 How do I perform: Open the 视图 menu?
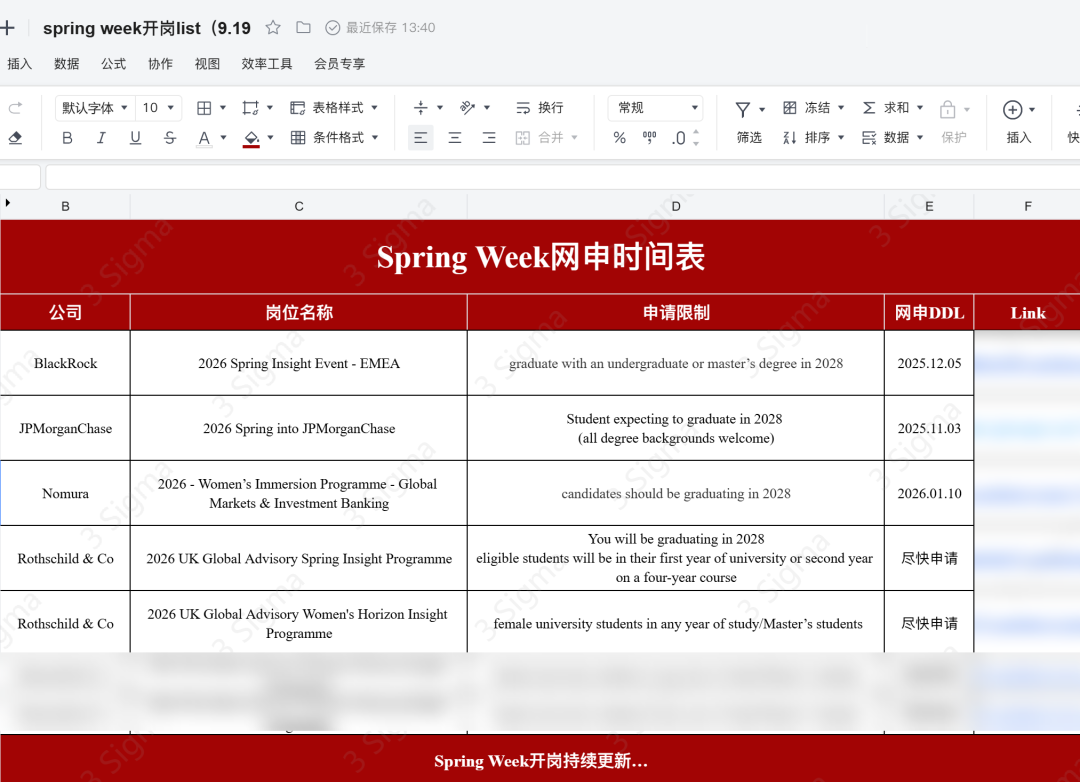click(207, 64)
